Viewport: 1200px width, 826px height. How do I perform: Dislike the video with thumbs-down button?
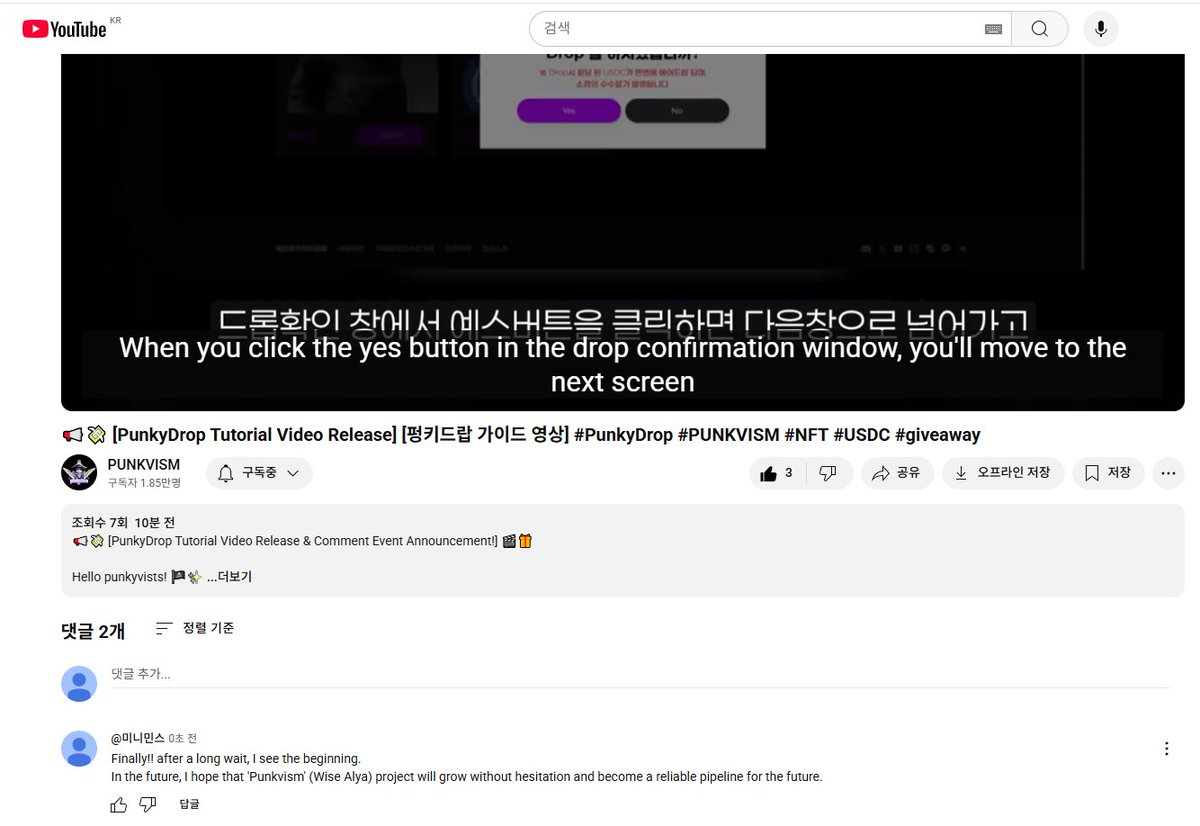point(828,473)
